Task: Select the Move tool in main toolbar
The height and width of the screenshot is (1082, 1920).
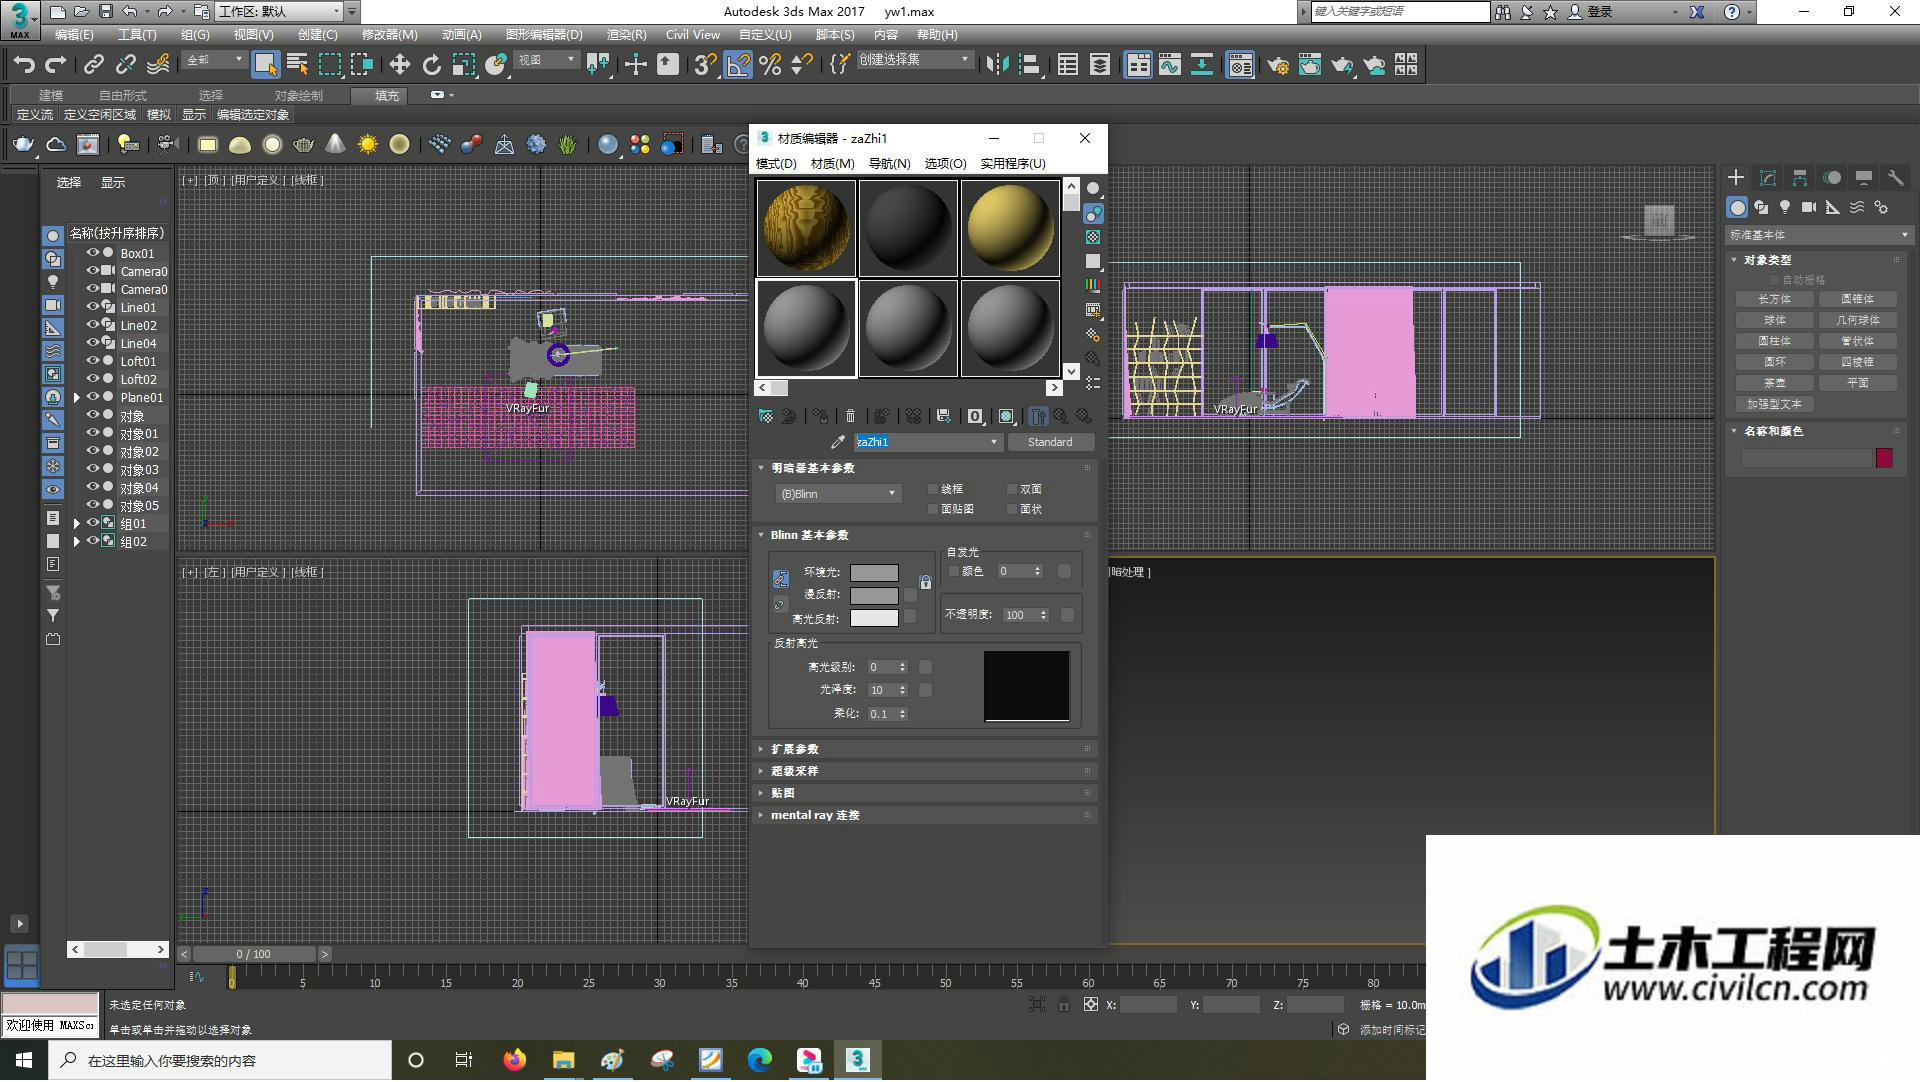Action: 399,65
